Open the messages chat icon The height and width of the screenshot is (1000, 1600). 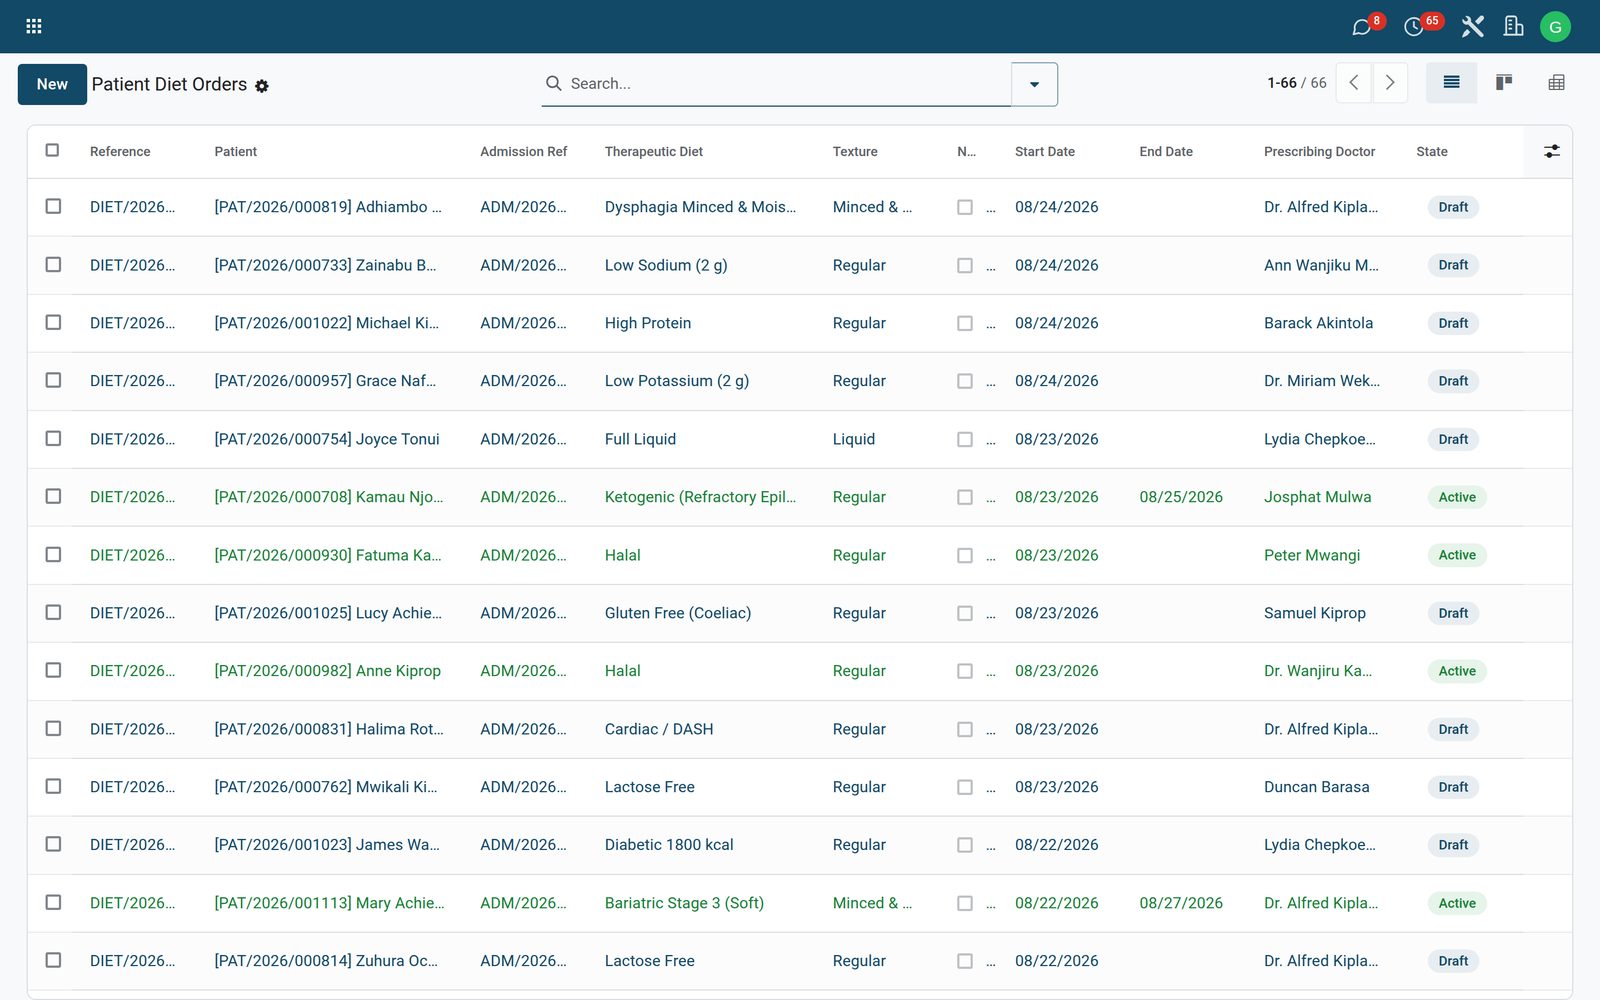[1361, 27]
